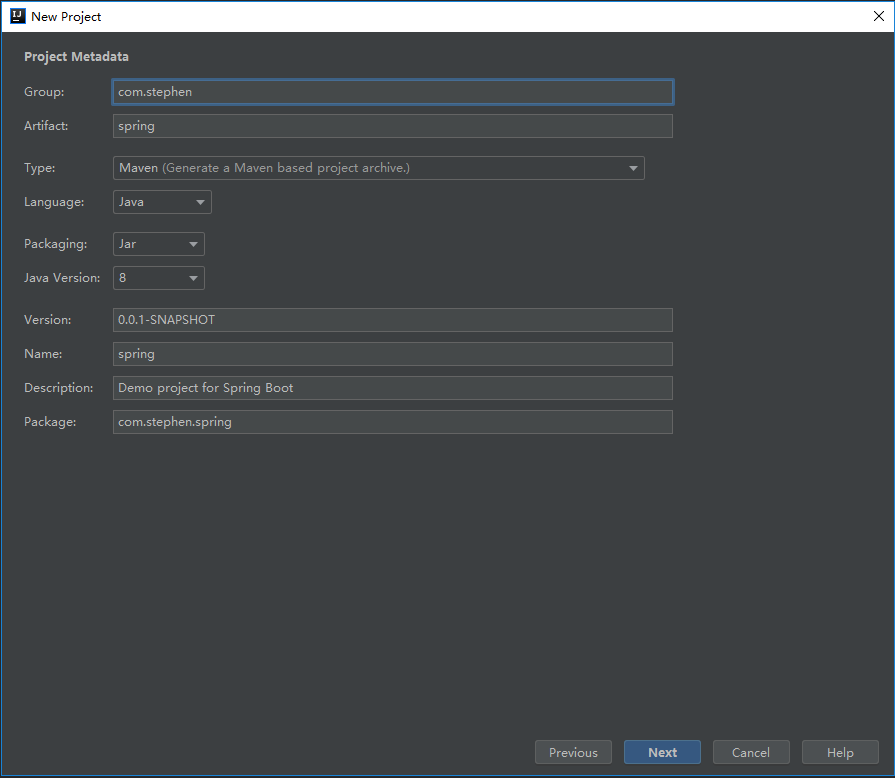This screenshot has width=895, height=778.
Task: Click the IntelliJ IDEA icon in title bar
Action: (17, 16)
